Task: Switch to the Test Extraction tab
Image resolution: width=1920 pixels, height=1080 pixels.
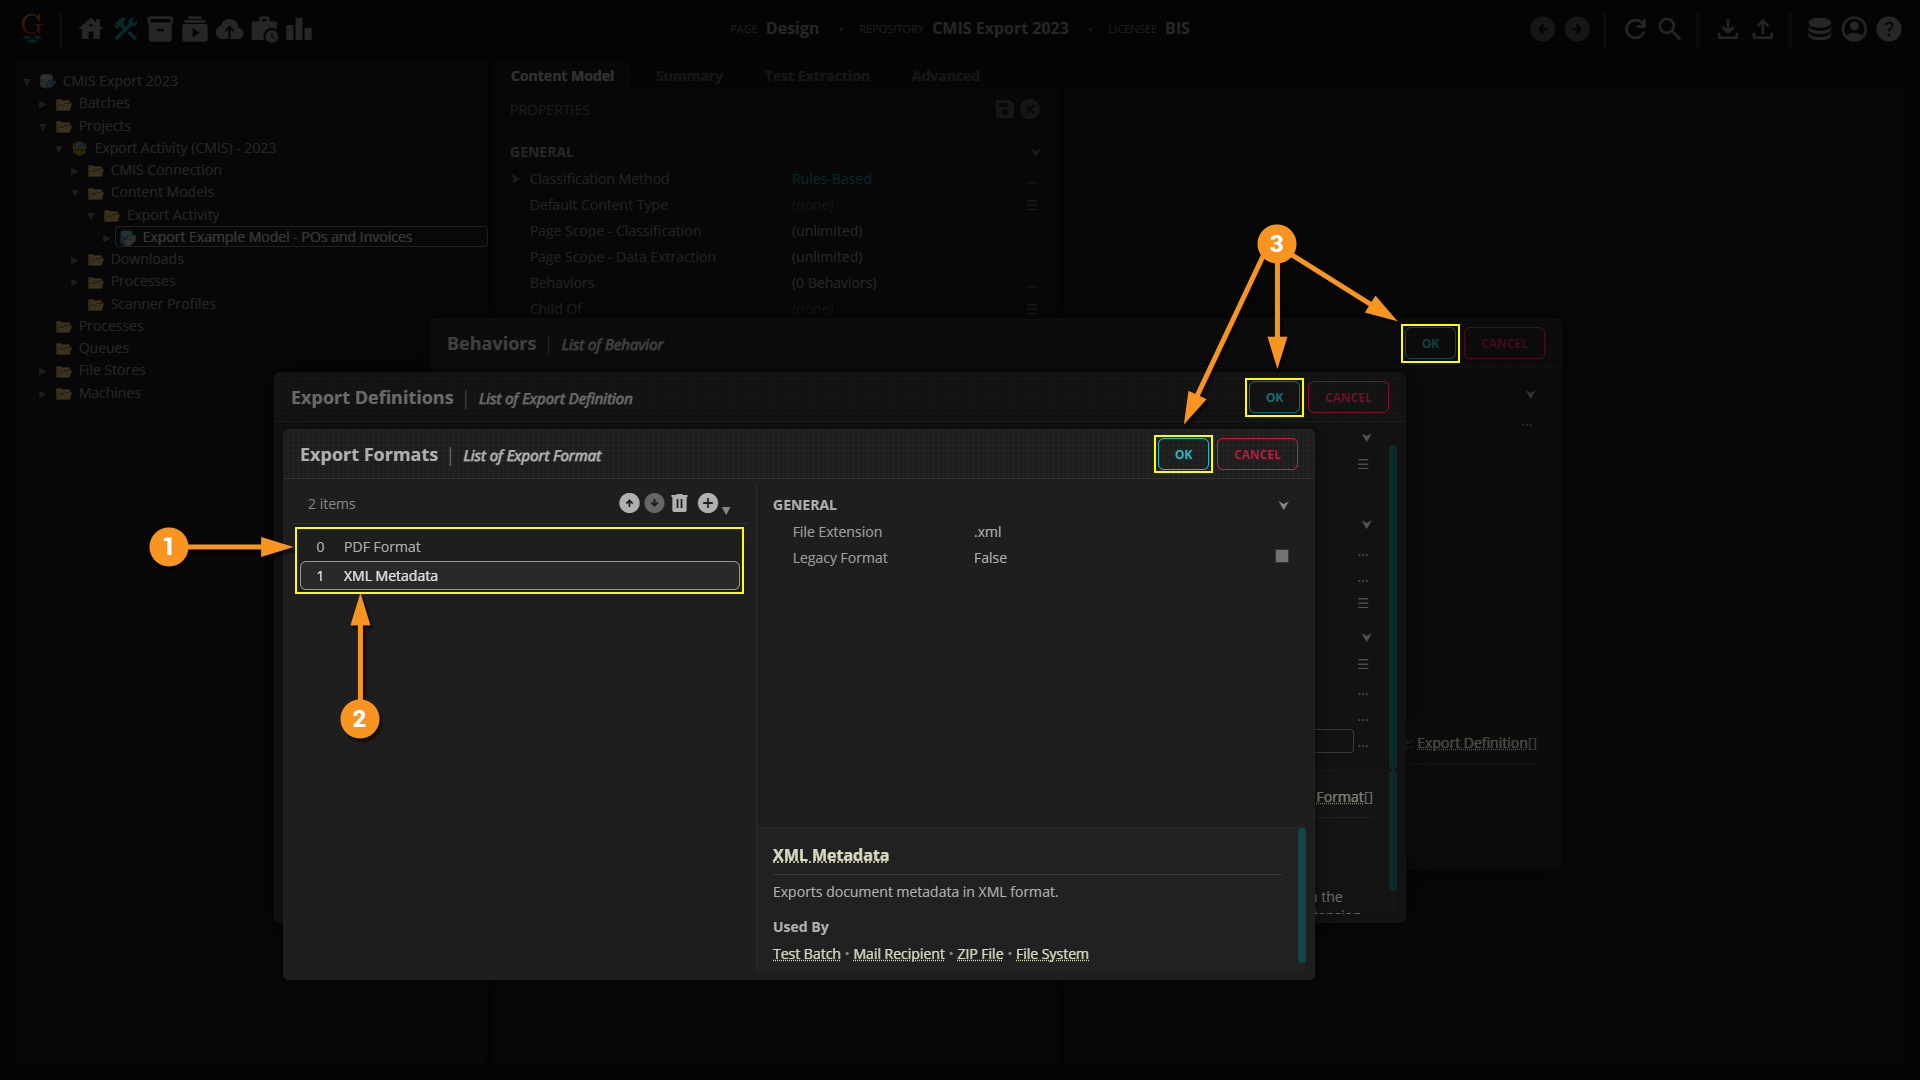Action: [x=816, y=76]
